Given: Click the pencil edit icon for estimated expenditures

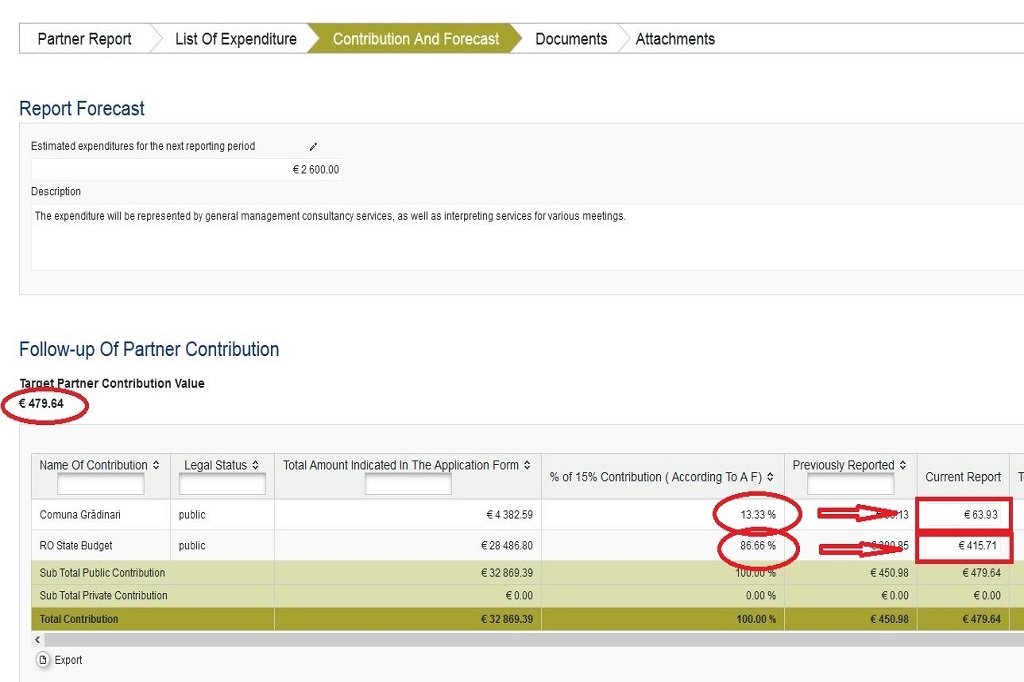Looking at the screenshot, I should (x=313, y=147).
